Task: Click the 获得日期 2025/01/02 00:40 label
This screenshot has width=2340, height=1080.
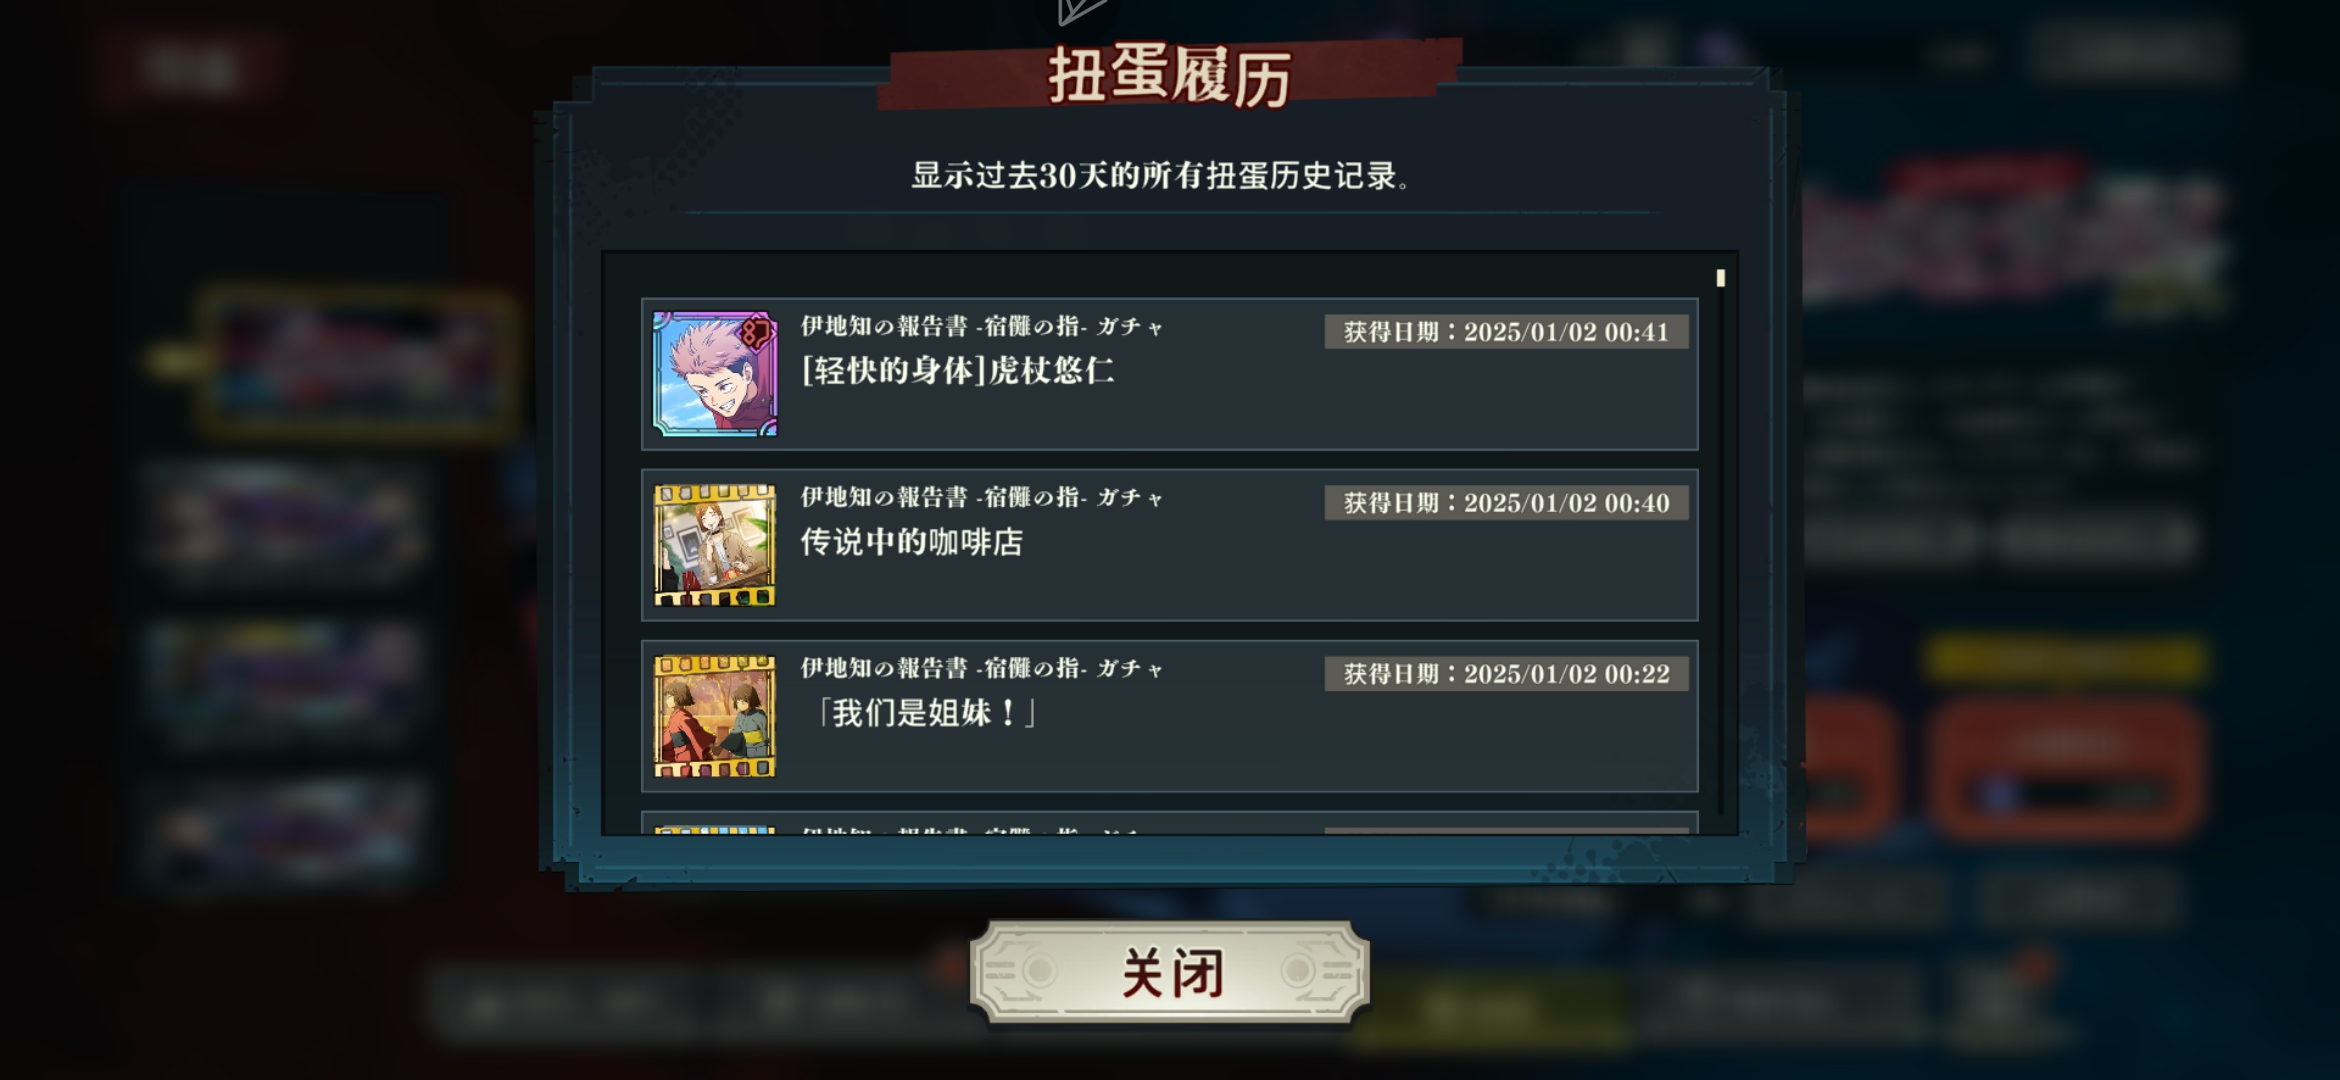Action: (1506, 503)
